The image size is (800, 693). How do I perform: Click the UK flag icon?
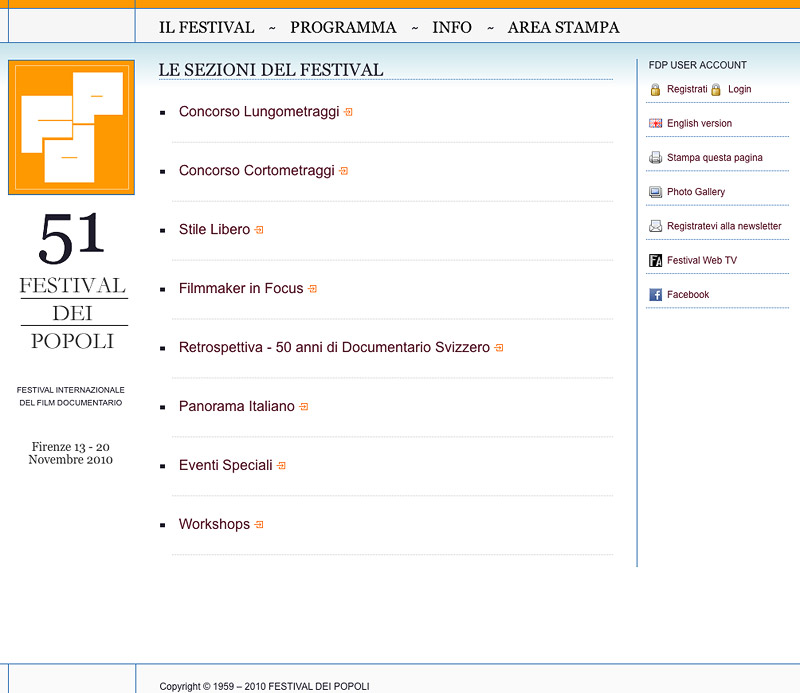[656, 123]
